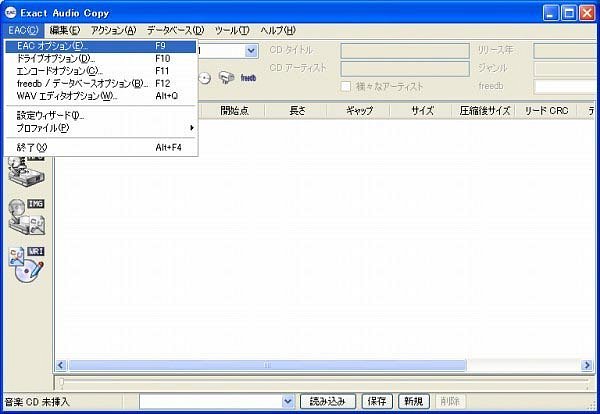Open the アクション menu
The image size is (600, 414).
(113, 30)
